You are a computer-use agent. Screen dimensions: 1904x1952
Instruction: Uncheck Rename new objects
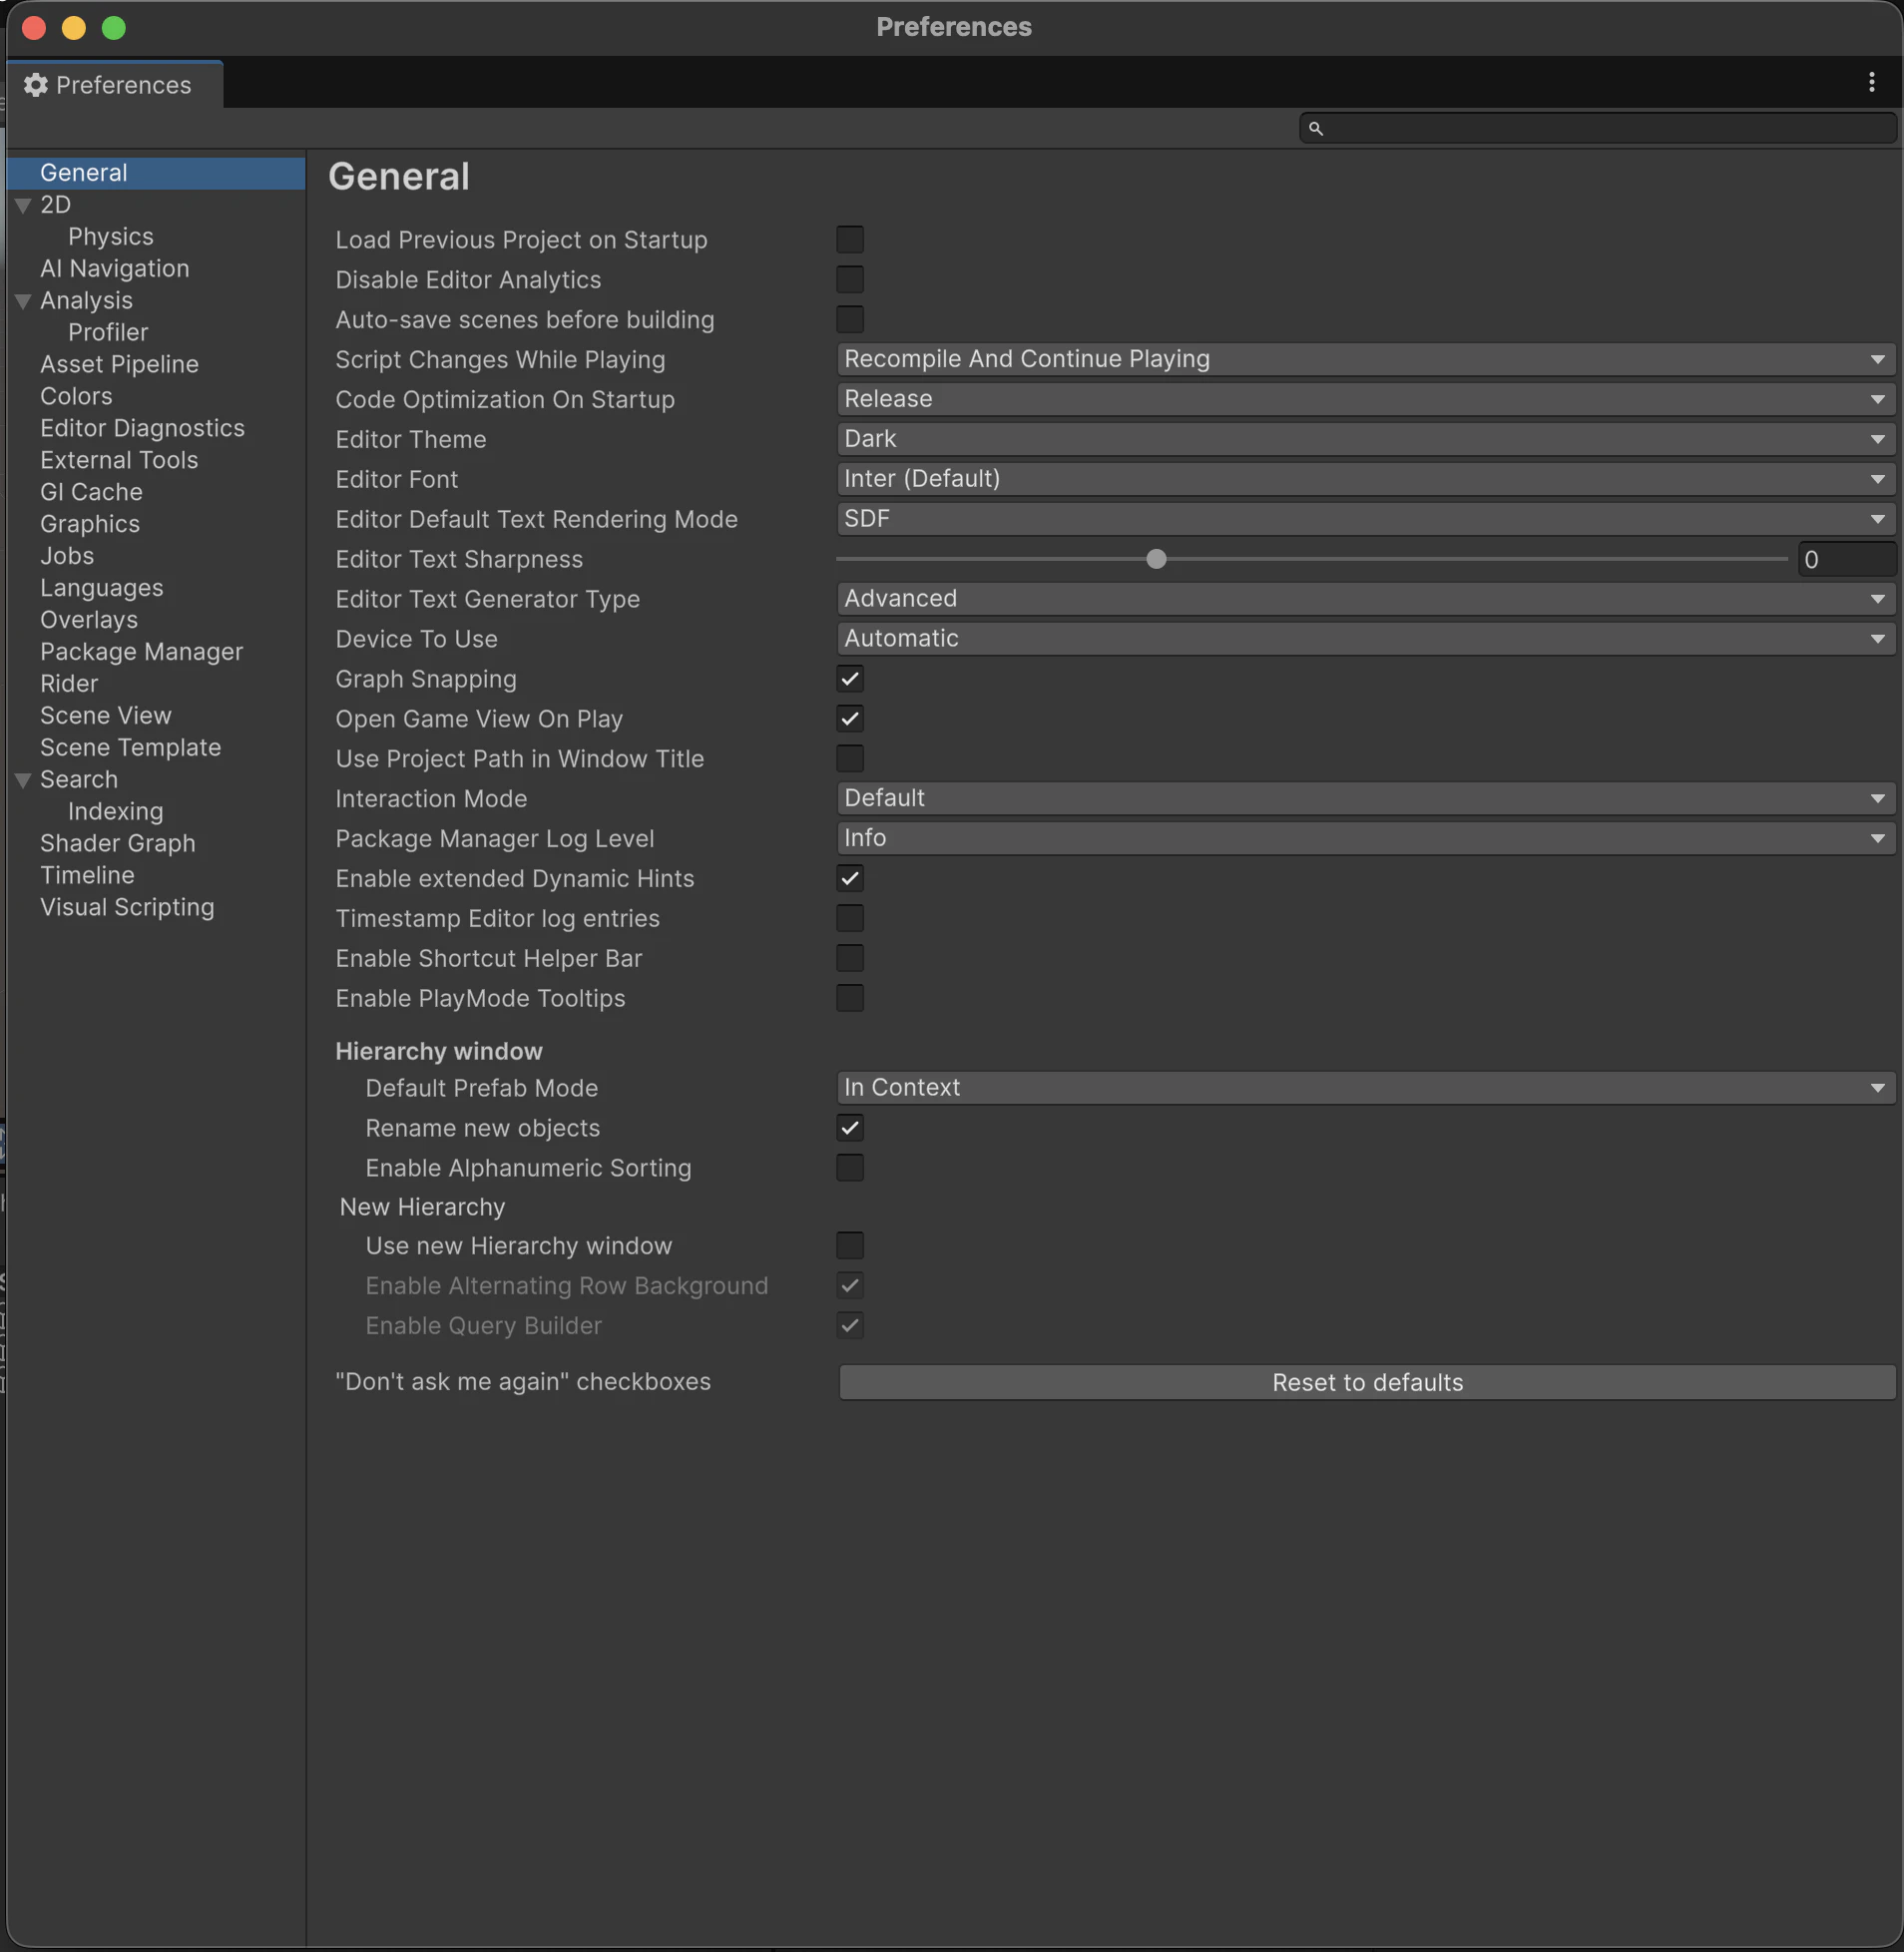(x=850, y=1128)
